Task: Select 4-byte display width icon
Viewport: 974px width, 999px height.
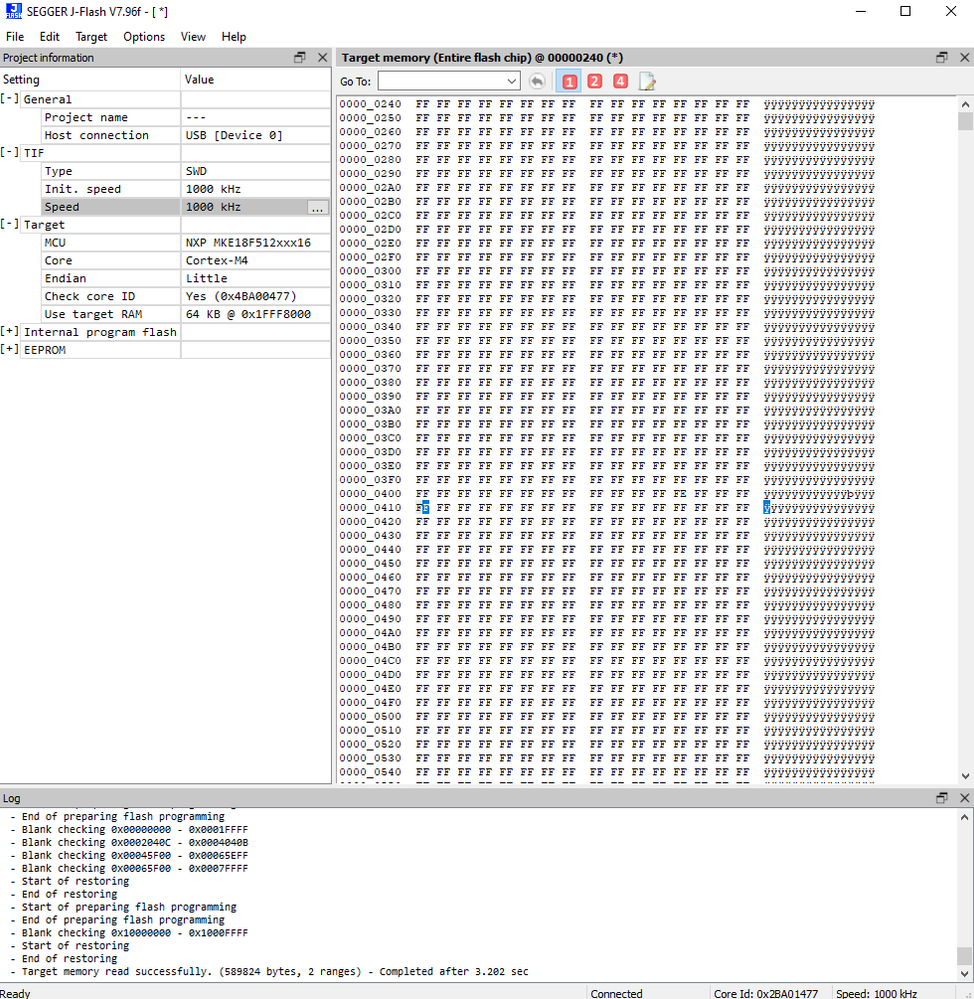Action: tap(620, 82)
